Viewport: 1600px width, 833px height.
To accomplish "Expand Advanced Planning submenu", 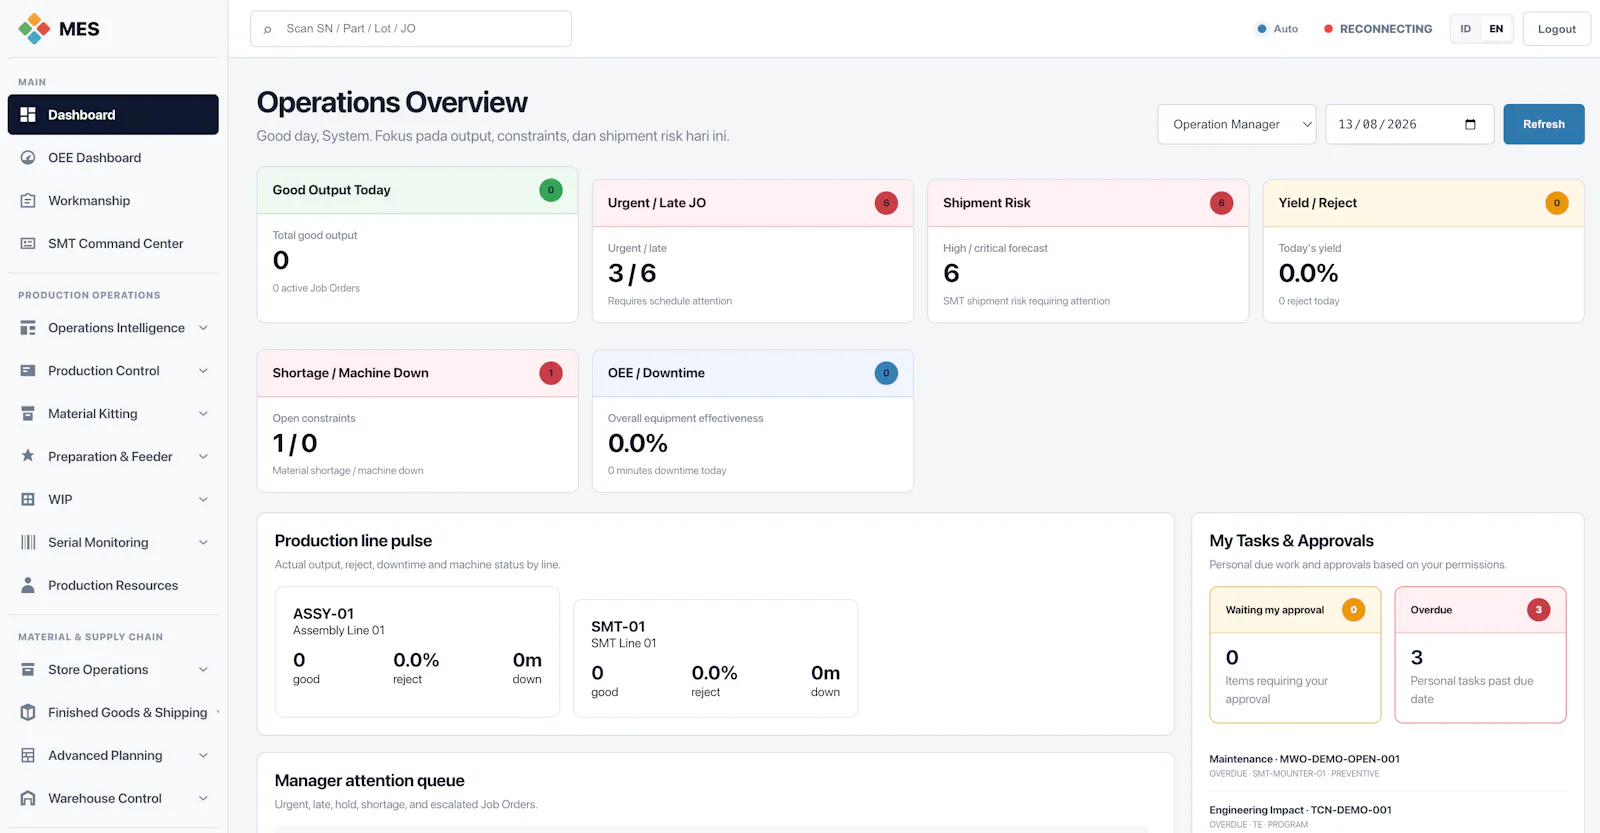I will (x=203, y=756).
